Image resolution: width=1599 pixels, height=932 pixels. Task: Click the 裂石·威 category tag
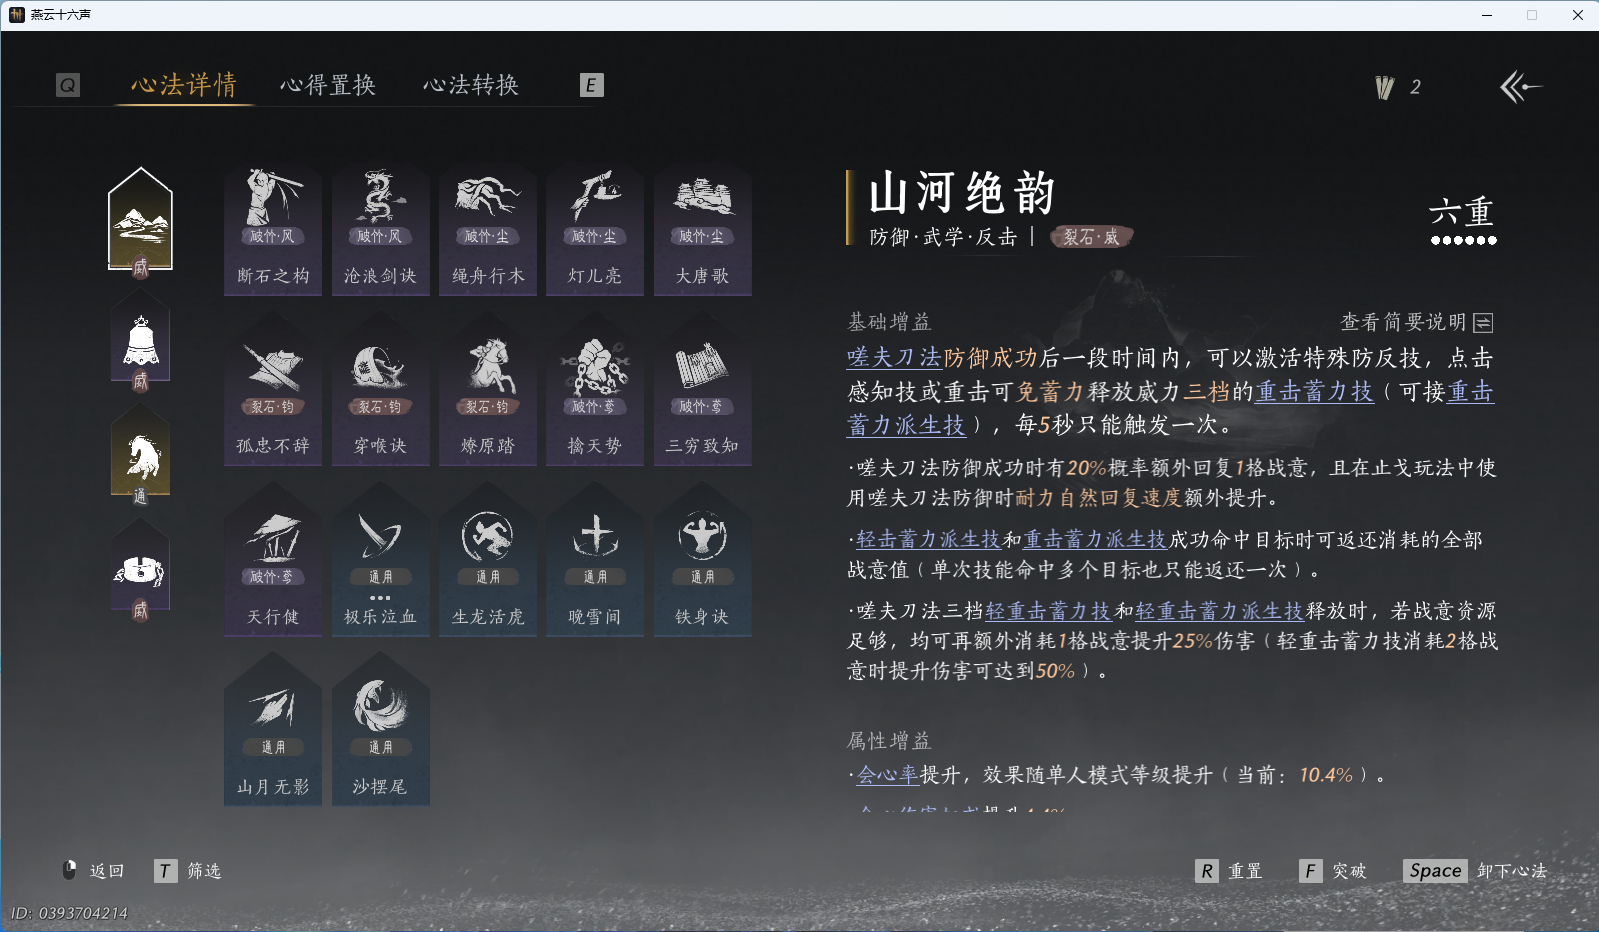coord(1091,237)
